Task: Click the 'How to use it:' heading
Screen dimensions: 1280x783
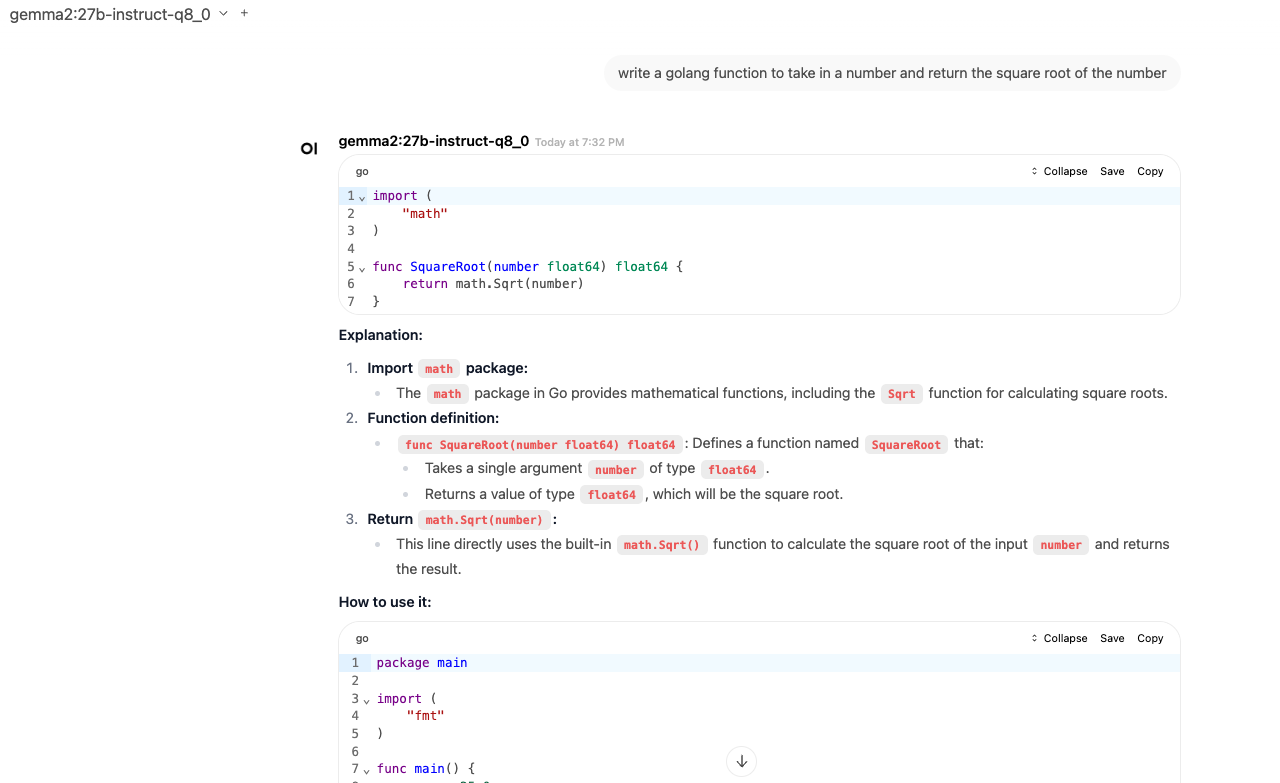Action: [385, 602]
